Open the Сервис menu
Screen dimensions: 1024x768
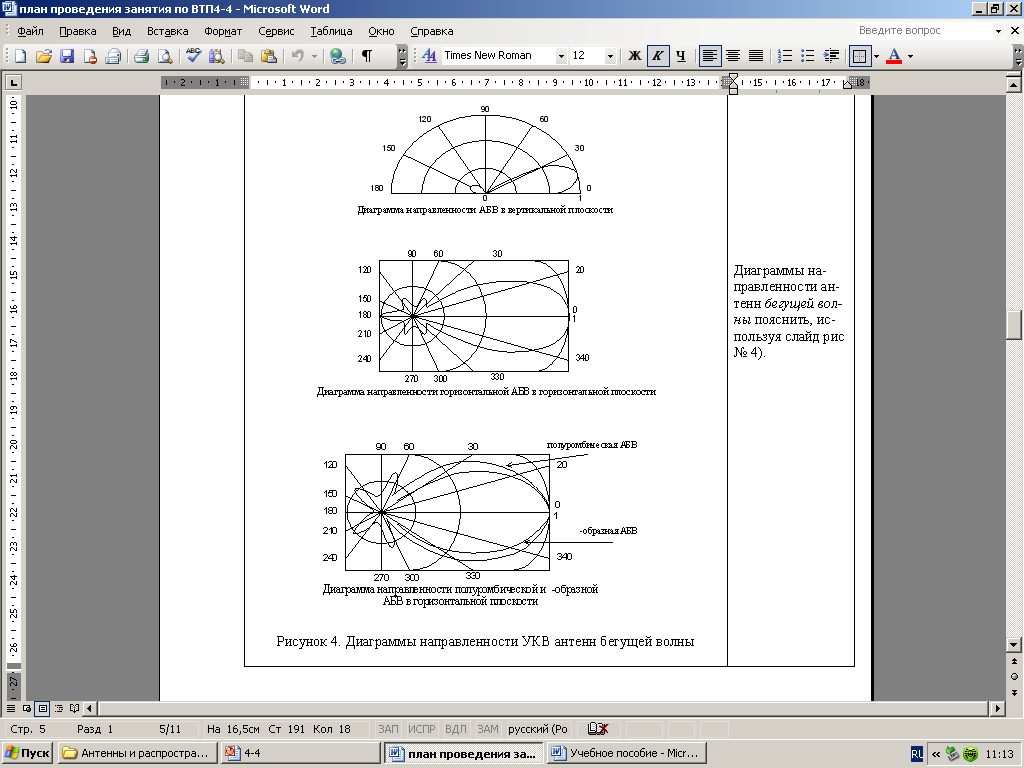(276, 31)
